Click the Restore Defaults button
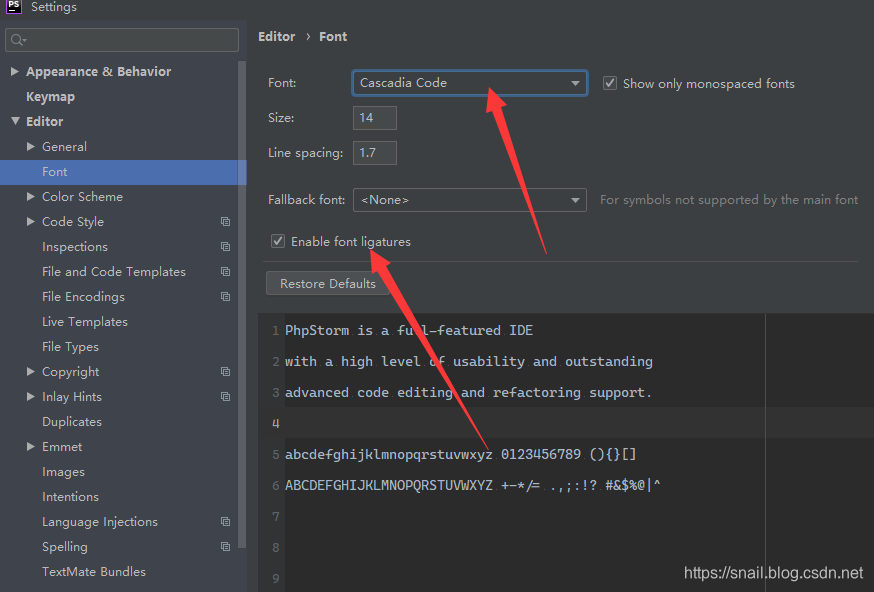Viewport: 874px width, 592px height. 327,283
